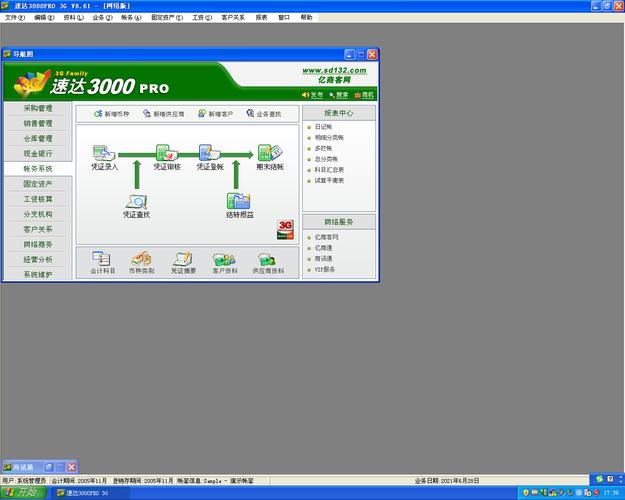Image resolution: width=625 pixels, height=500 pixels.
Task: Open the 客户关系 menu in menu bar
Action: [233, 18]
